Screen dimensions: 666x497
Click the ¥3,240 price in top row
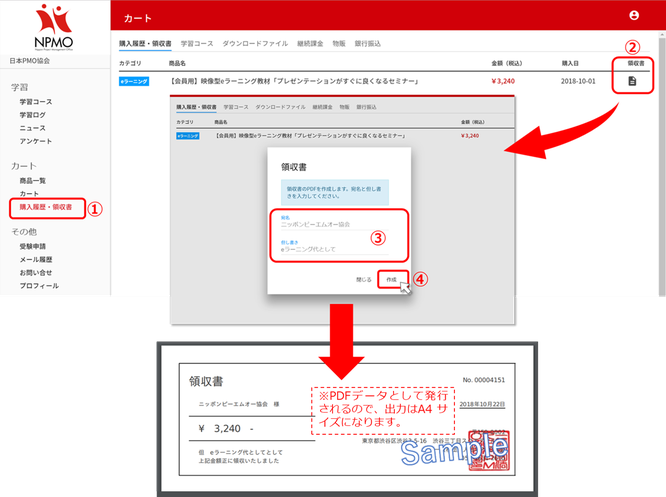(x=503, y=81)
